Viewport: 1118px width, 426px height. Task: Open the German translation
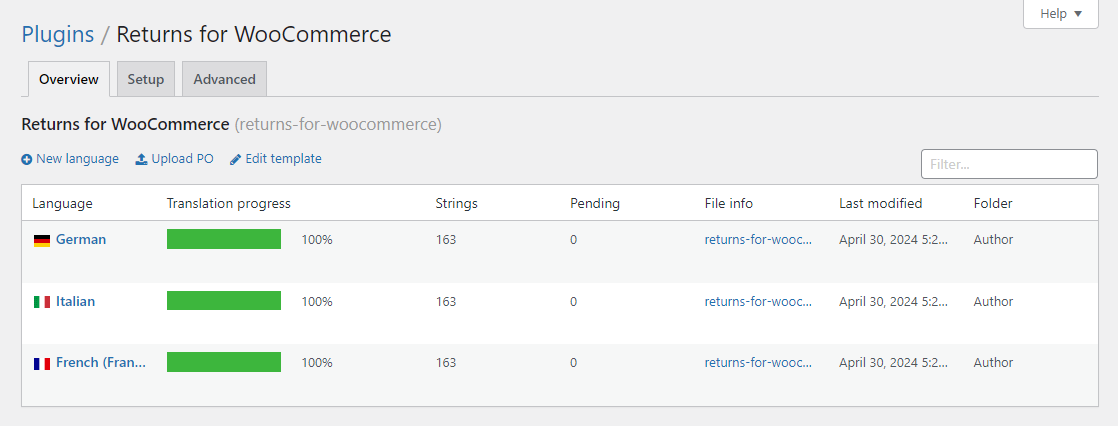click(x=81, y=240)
